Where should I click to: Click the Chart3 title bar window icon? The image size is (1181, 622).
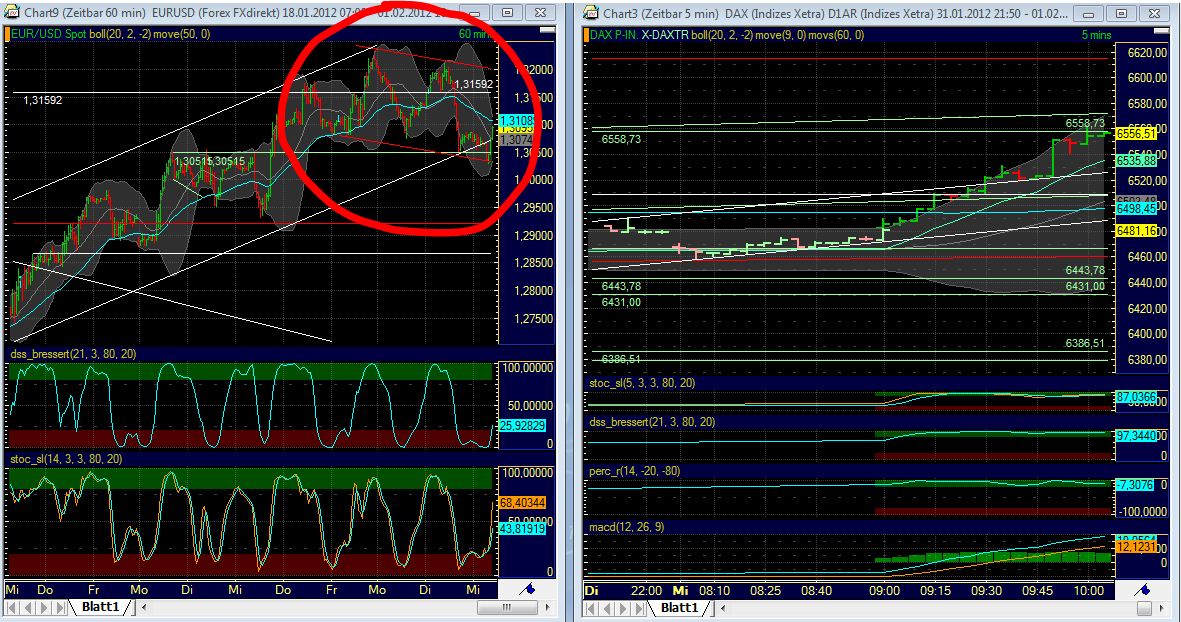590,13
